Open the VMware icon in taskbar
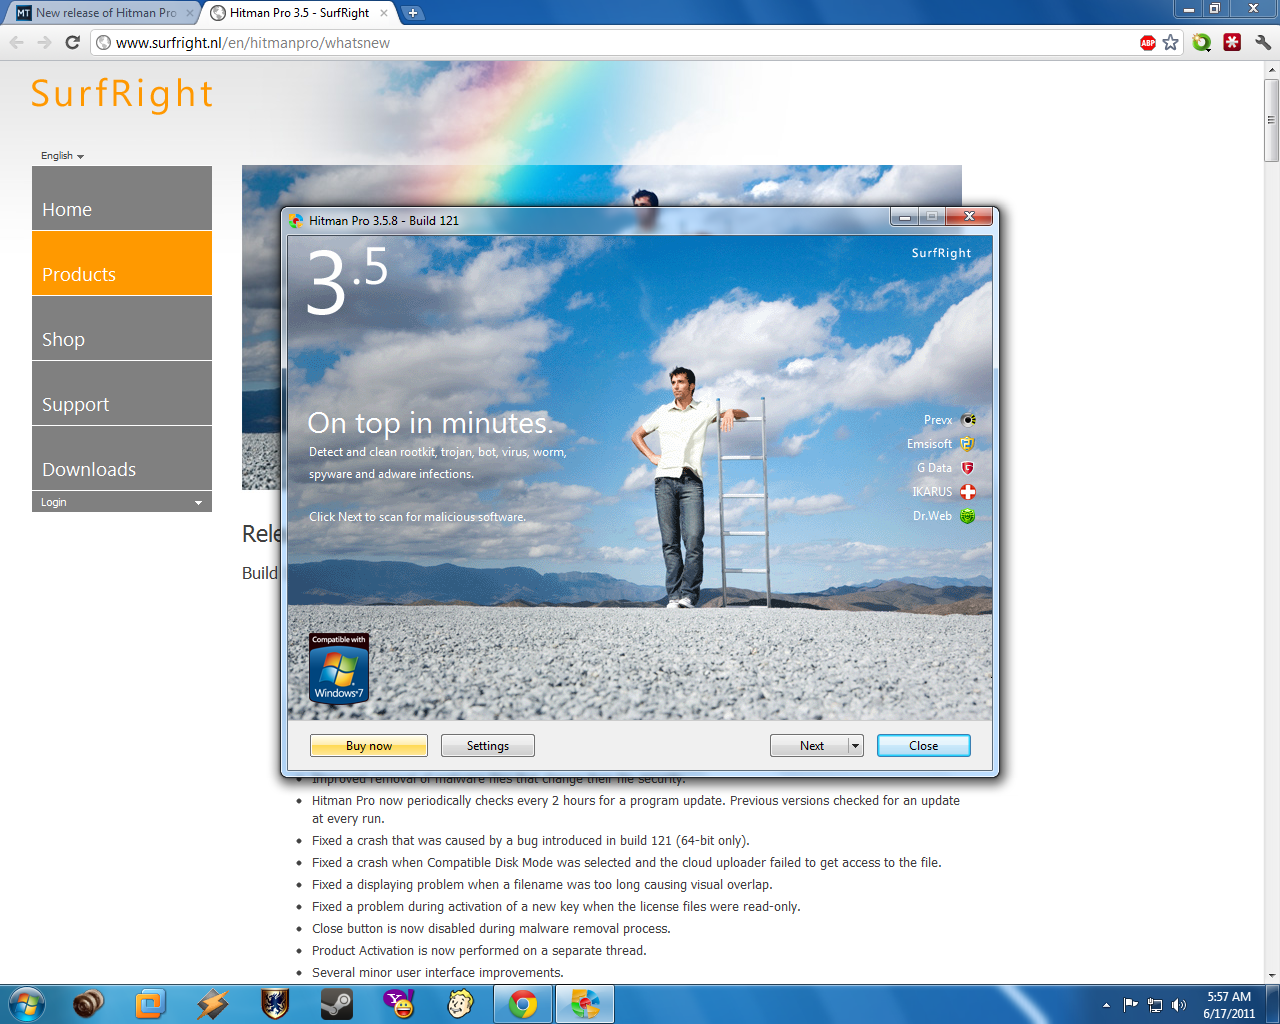Viewport: 1280px width, 1024px height. click(150, 1004)
